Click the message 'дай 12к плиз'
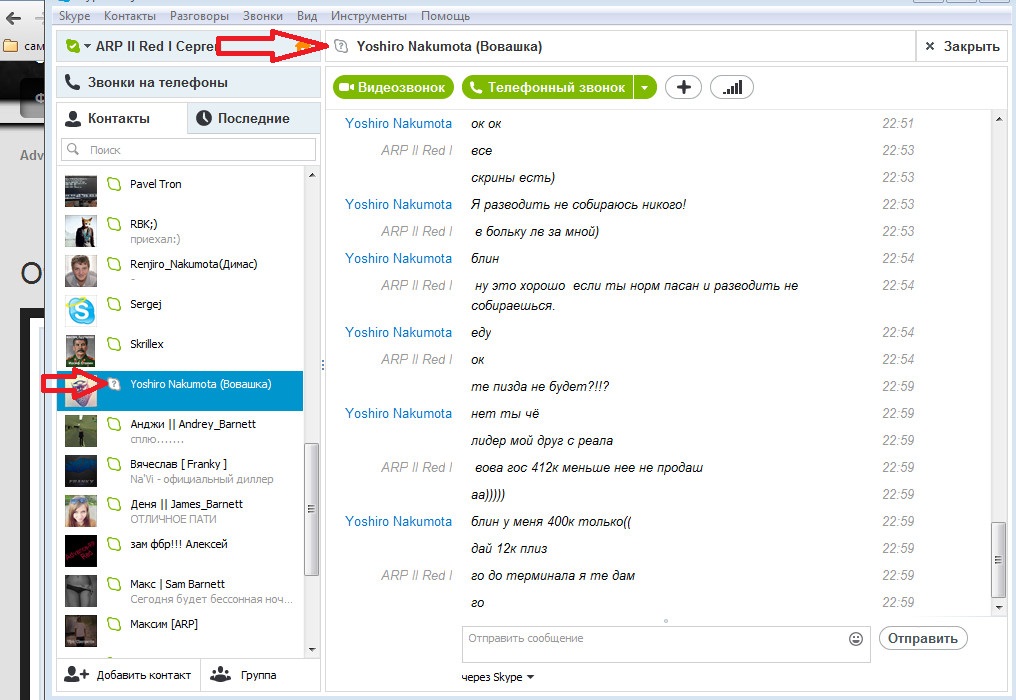 point(509,549)
